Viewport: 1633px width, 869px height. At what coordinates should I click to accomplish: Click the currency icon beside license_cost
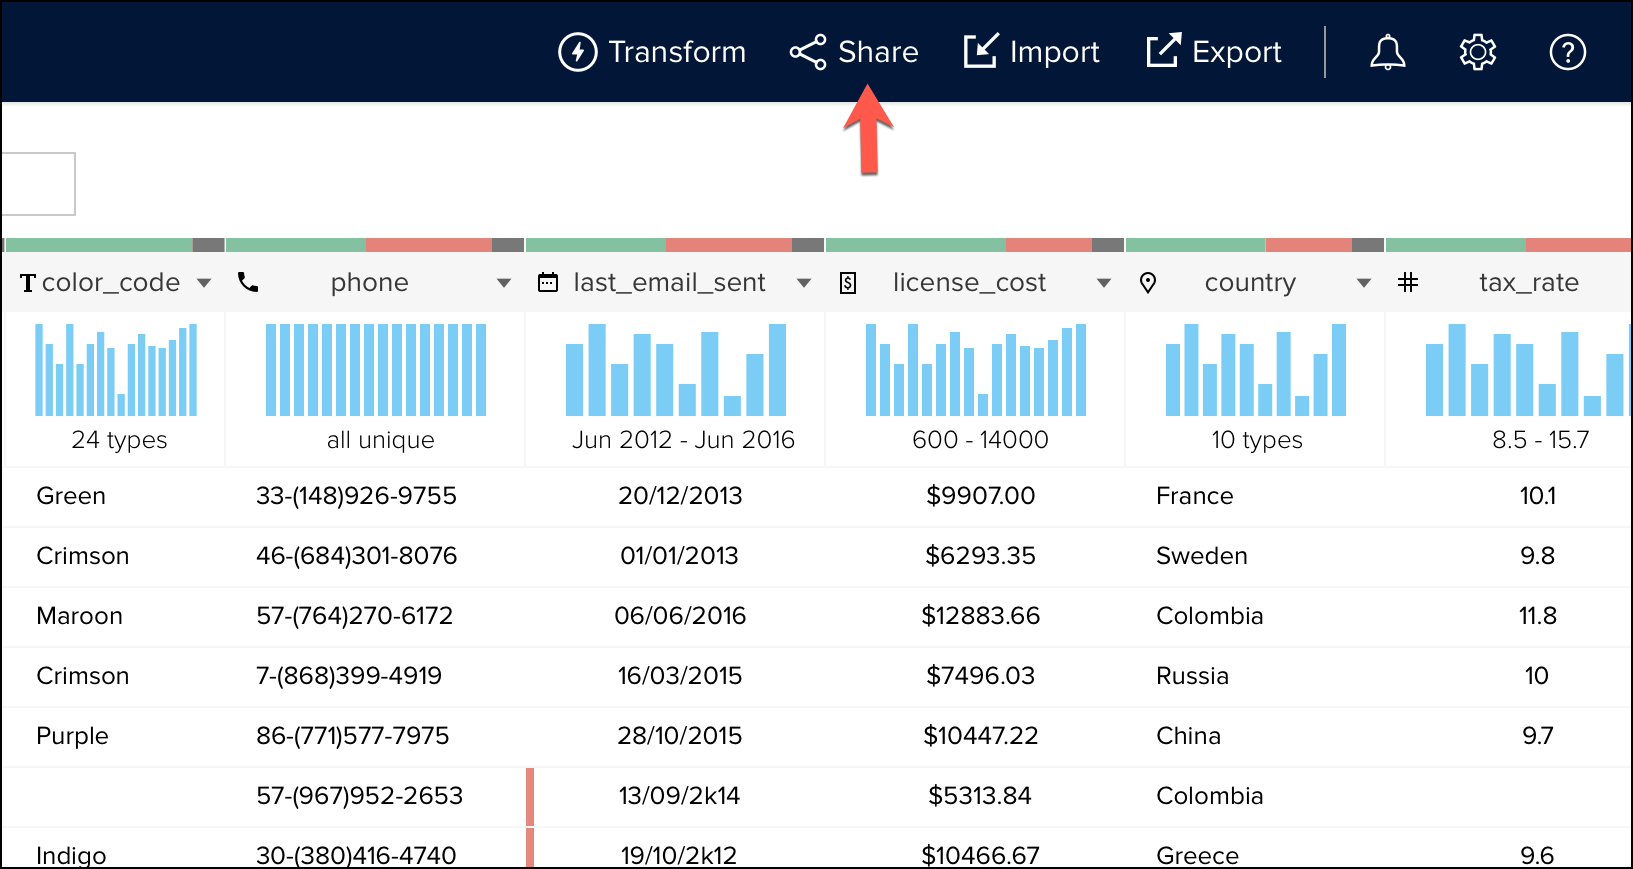click(x=848, y=283)
